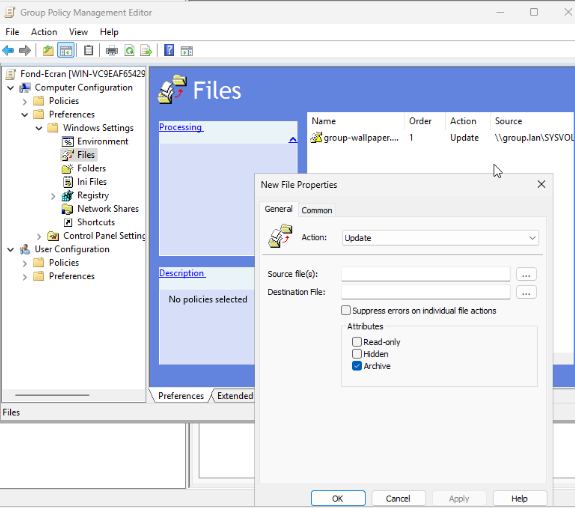The width and height of the screenshot is (575, 508).
Task: Click the Show/Hide action pane icon
Action: 187,51
